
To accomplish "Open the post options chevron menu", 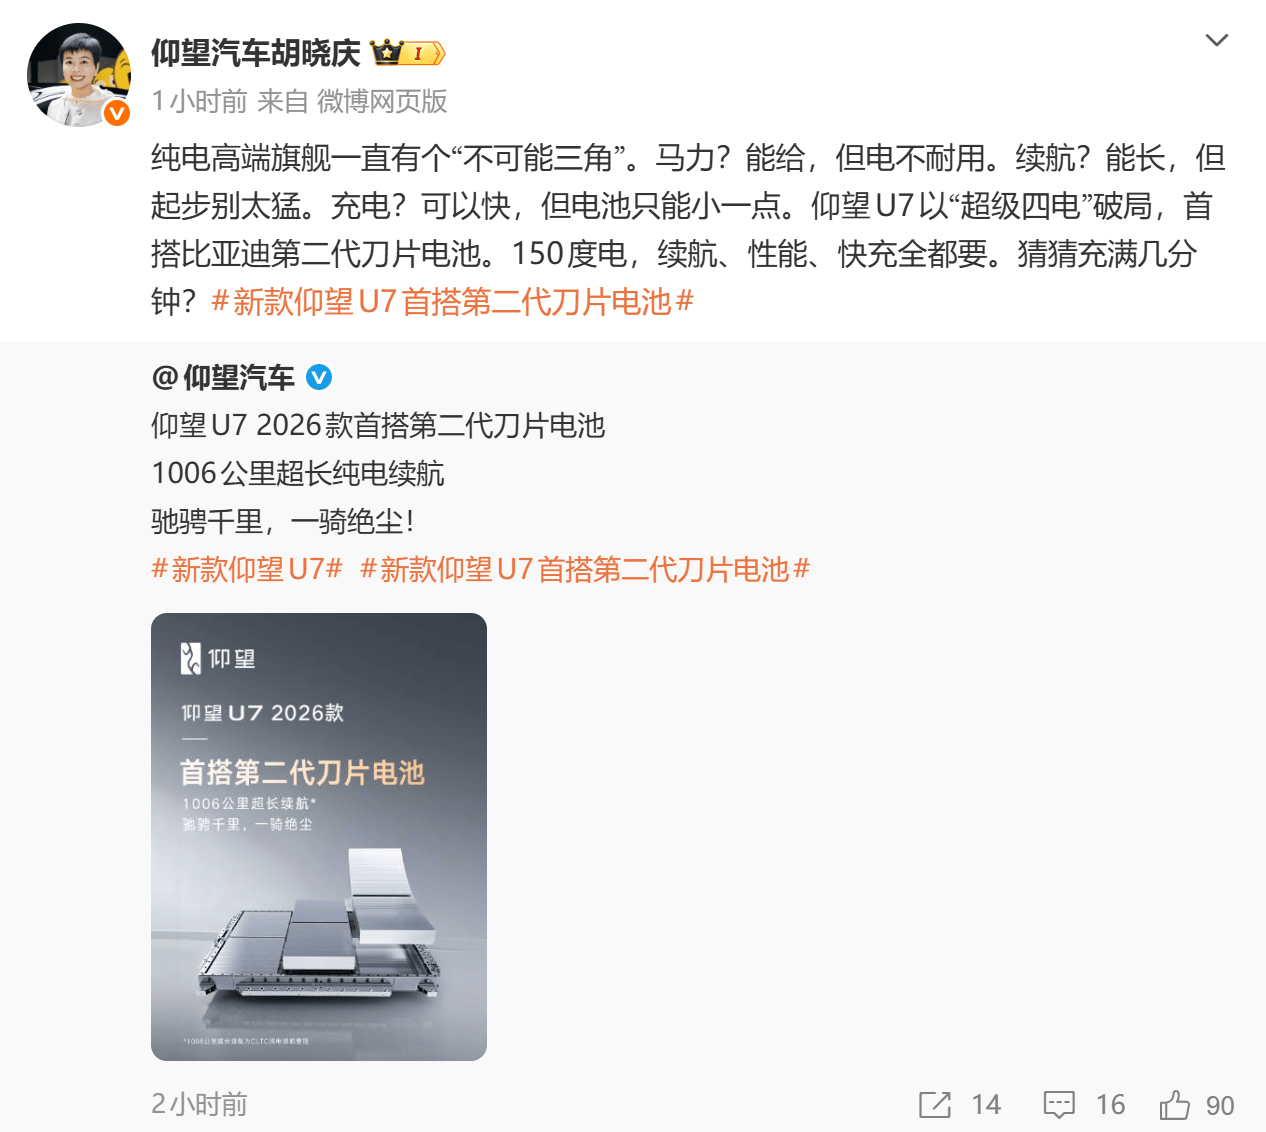I will (x=1216, y=40).
